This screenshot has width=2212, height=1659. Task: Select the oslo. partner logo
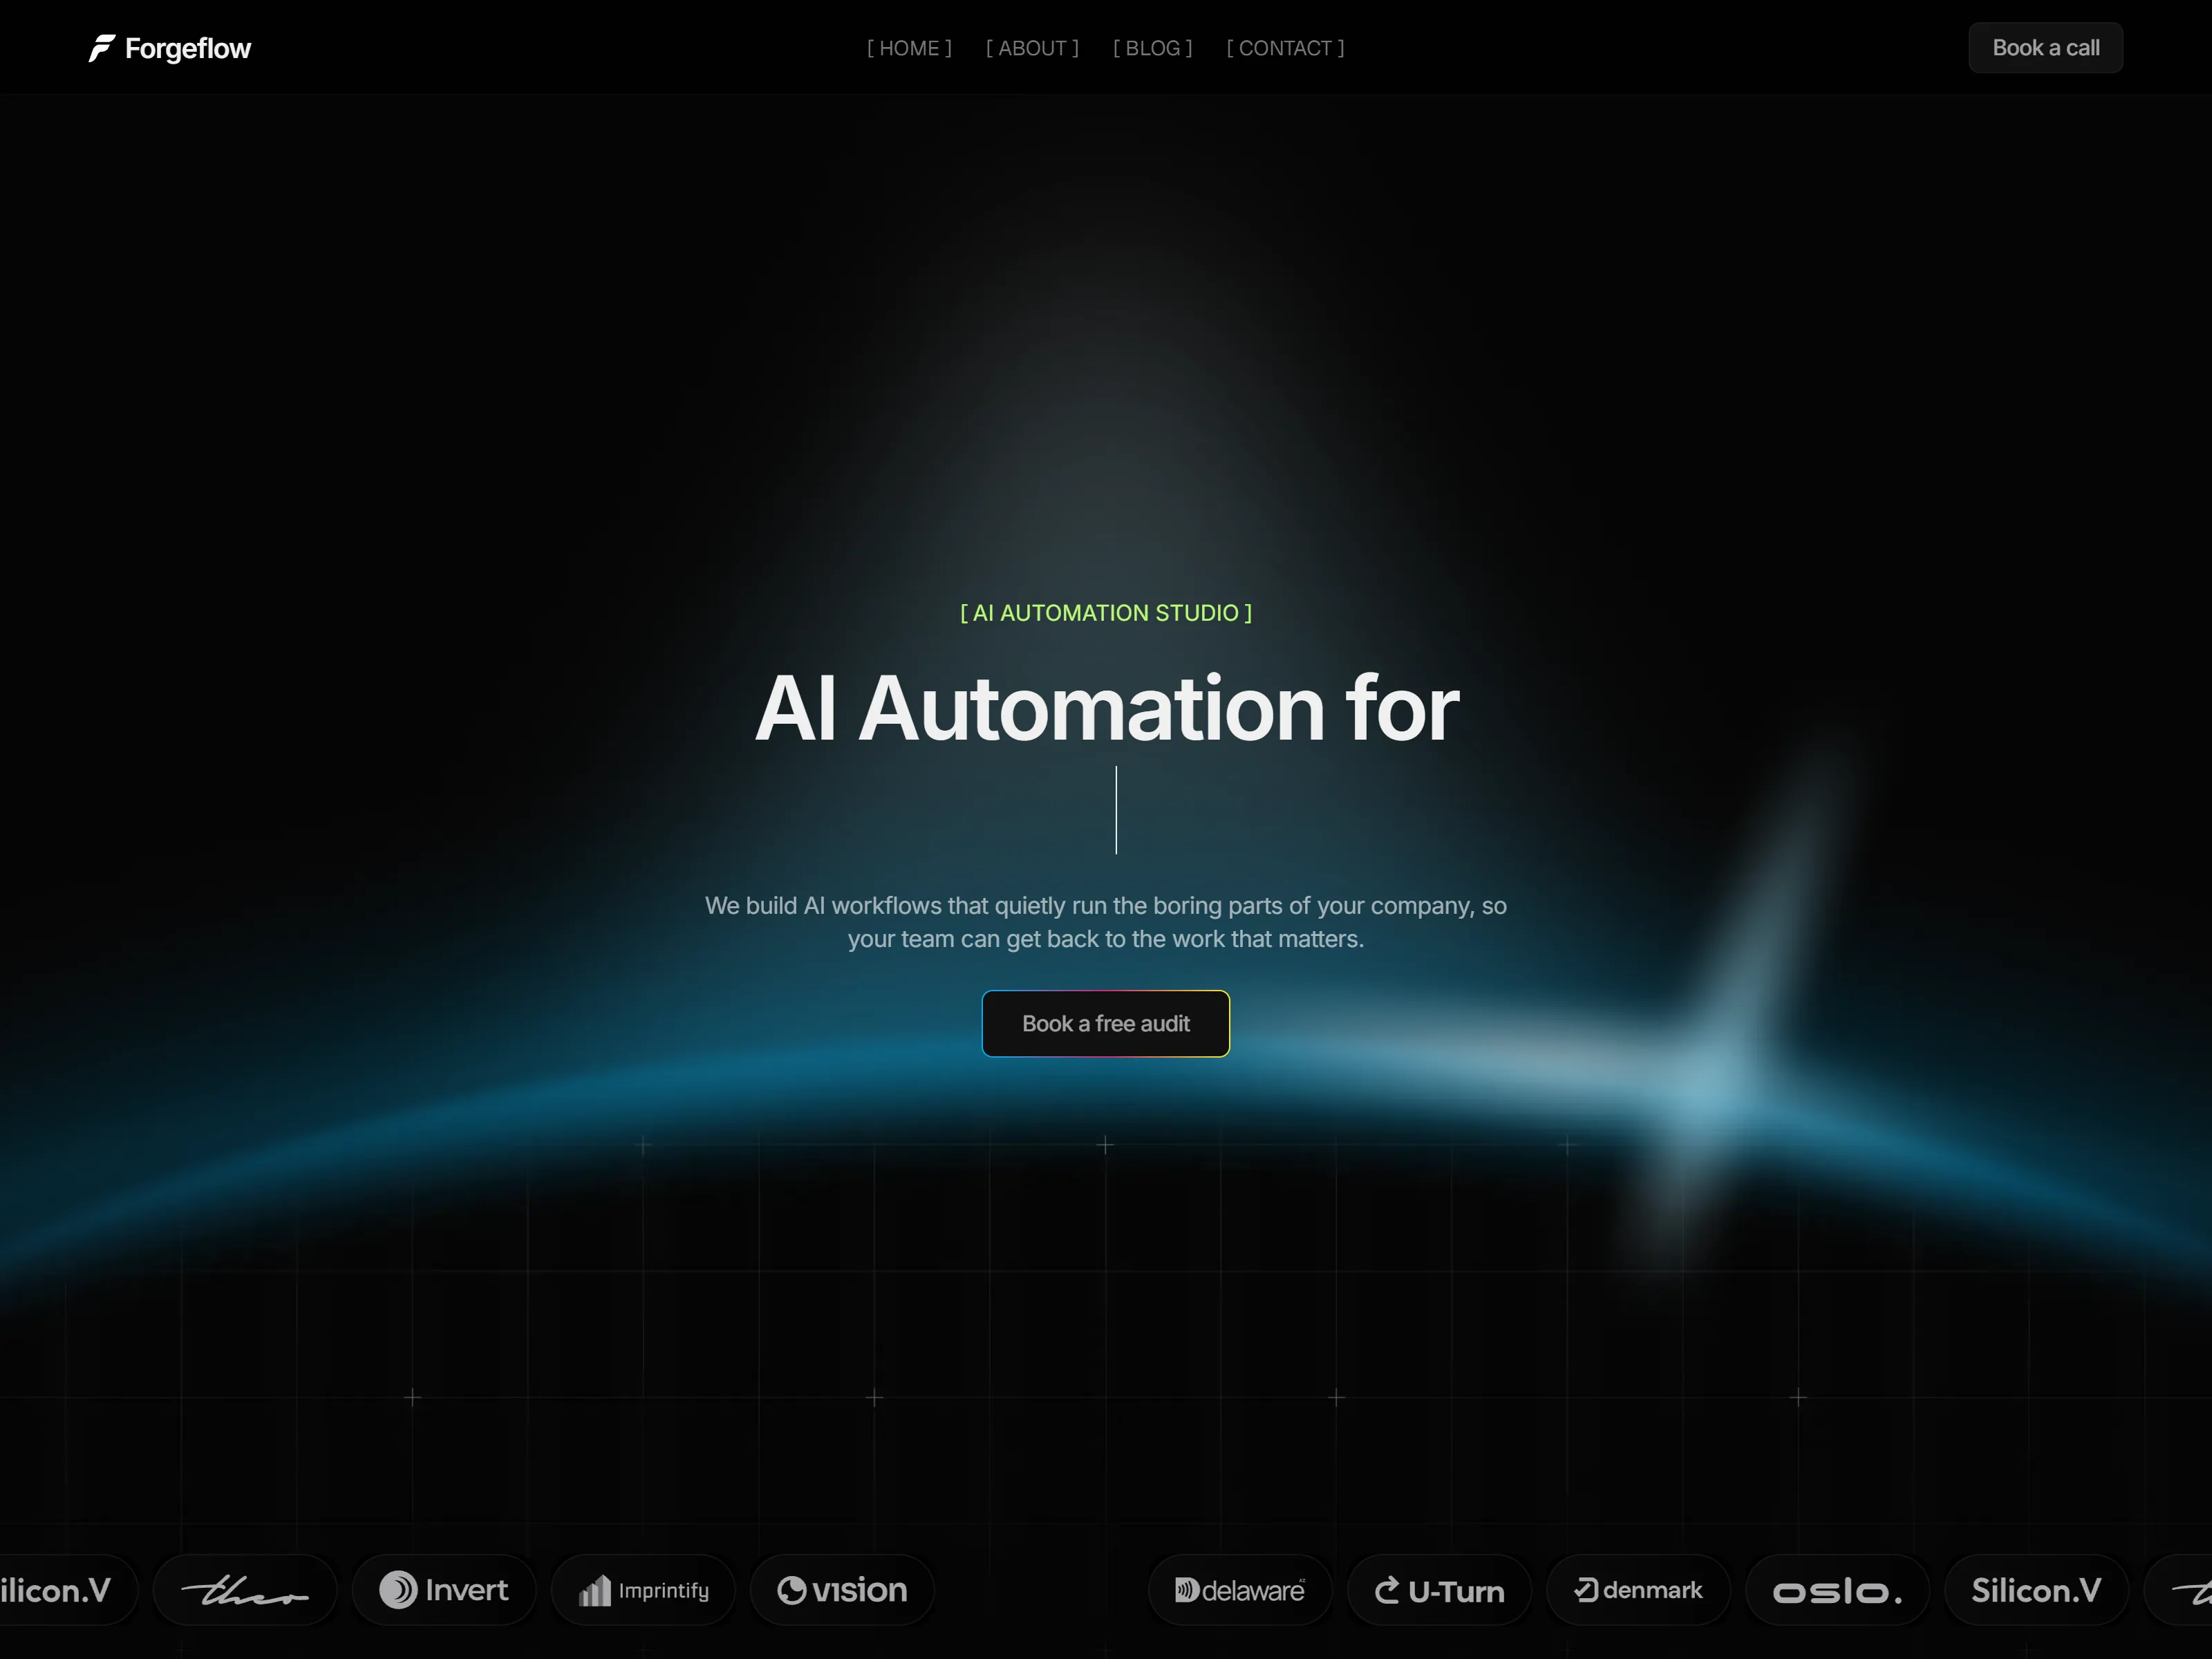pos(1837,1590)
